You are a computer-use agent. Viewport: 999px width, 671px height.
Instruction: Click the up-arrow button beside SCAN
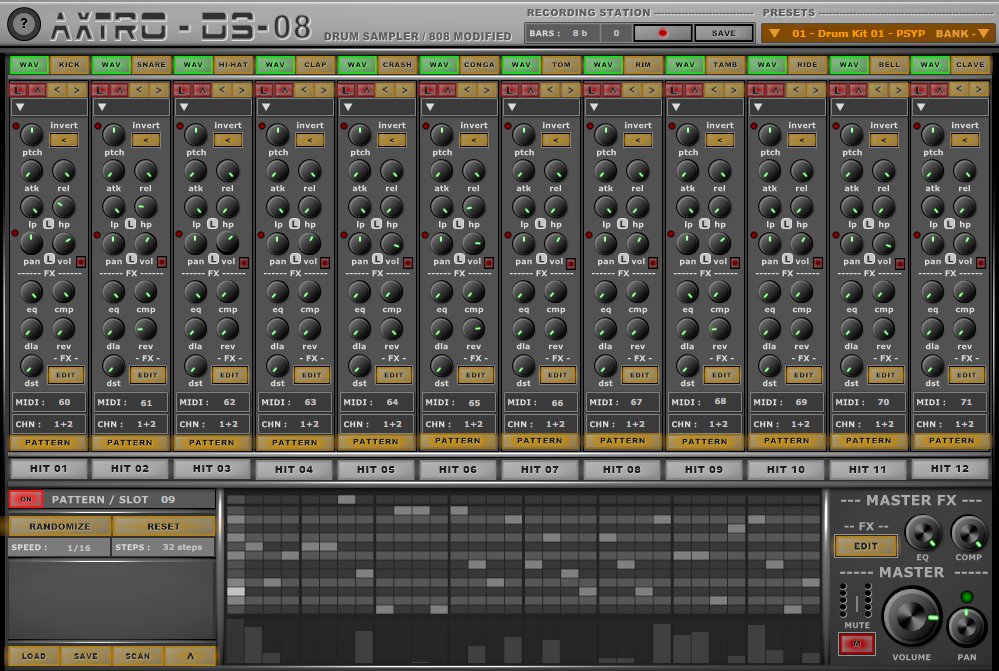coord(189,656)
